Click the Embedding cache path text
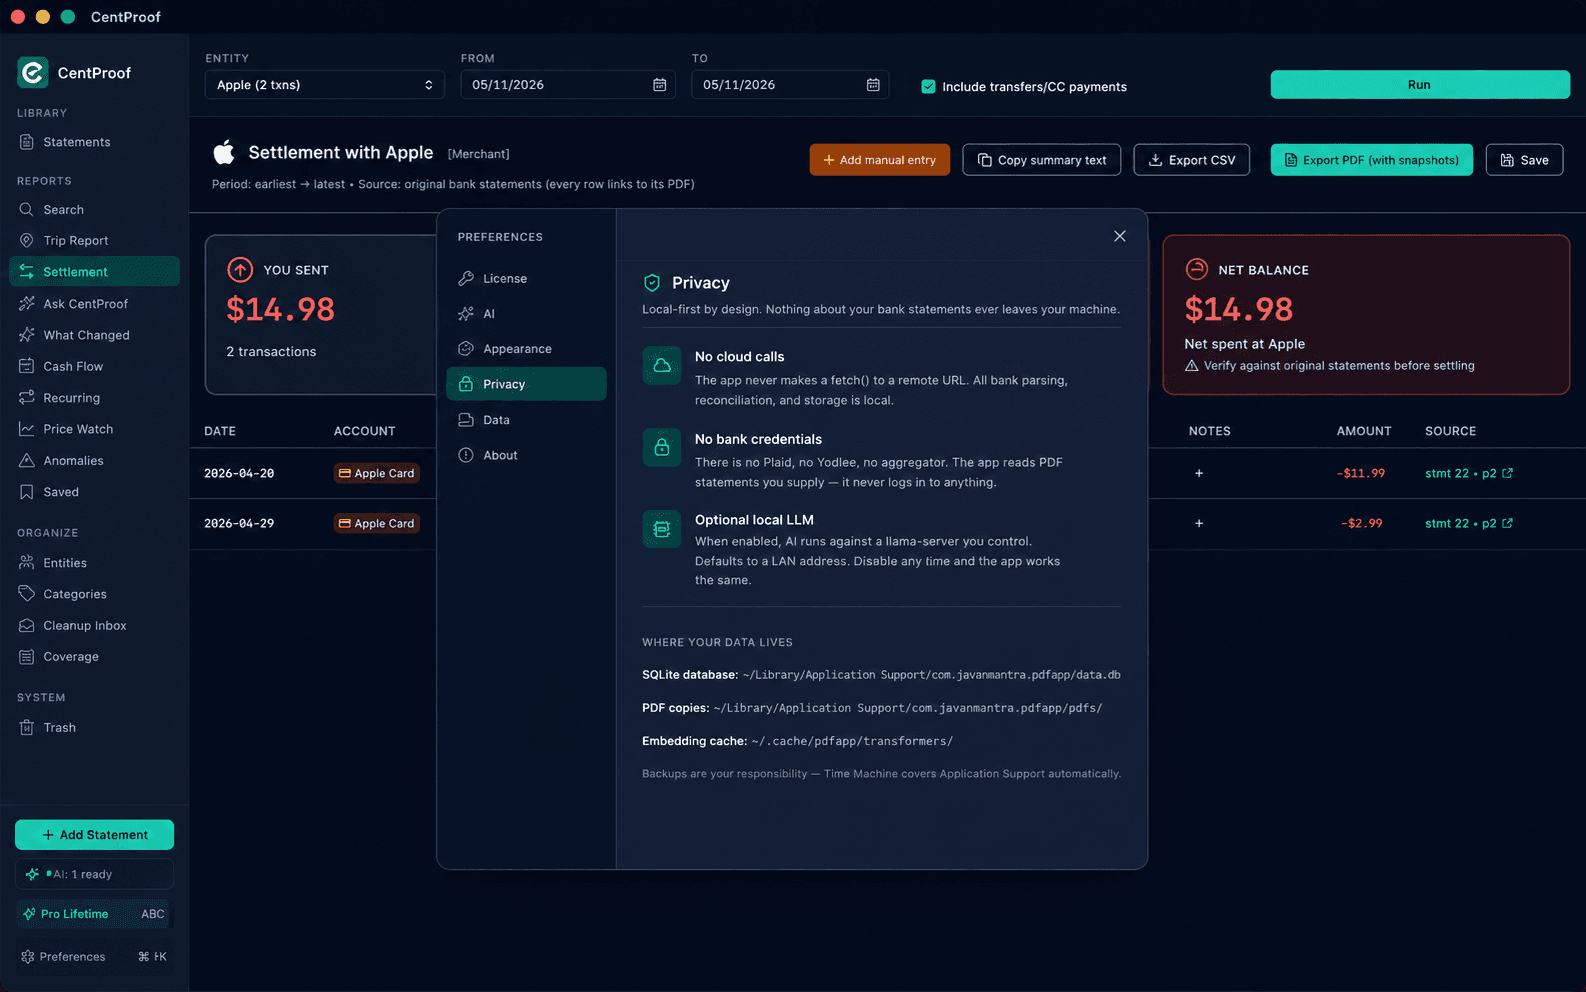1586x992 pixels. tap(852, 741)
